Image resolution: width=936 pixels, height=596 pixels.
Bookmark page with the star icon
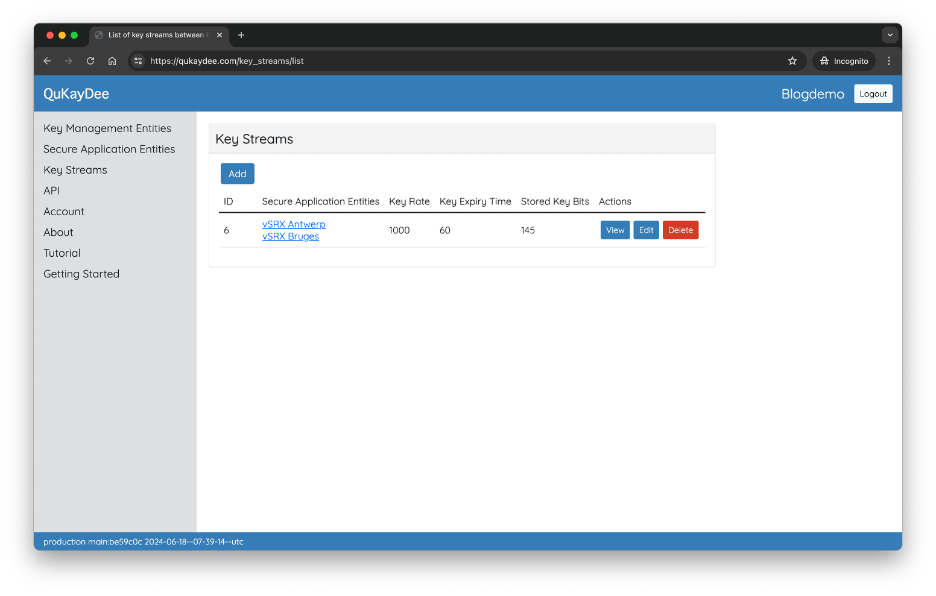click(792, 61)
